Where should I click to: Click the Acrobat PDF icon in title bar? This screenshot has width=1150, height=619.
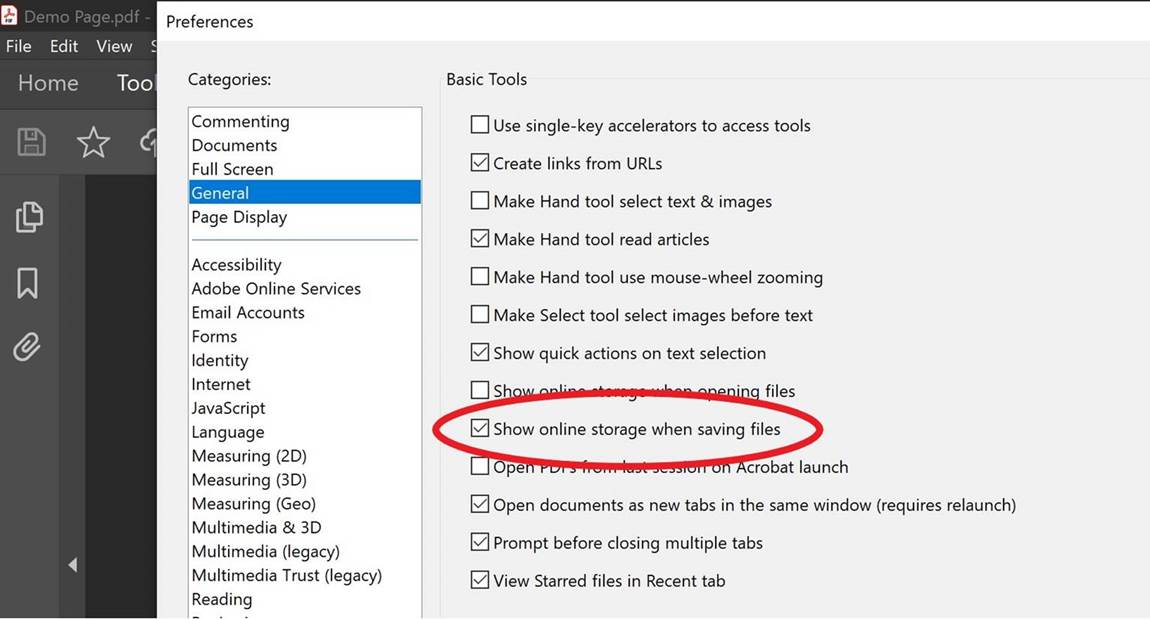point(10,17)
